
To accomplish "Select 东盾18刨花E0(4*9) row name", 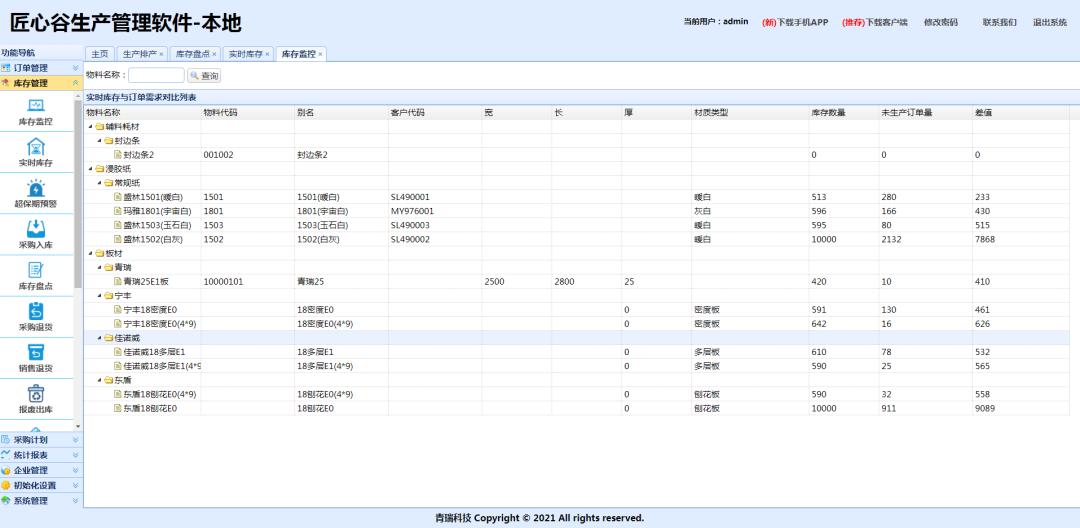I will pos(160,394).
